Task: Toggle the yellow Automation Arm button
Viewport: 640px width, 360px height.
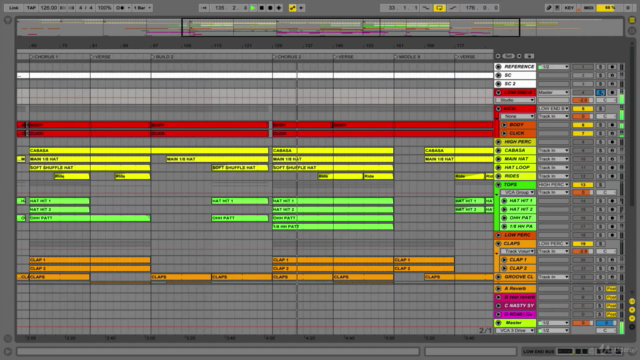Action: (x=293, y=8)
